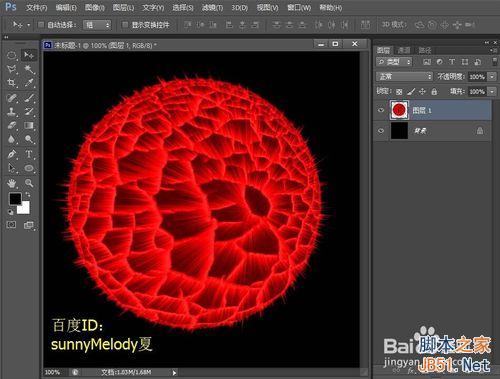Open the 窗口(W) menu
This screenshot has width=500, height=379.
tap(299, 8)
